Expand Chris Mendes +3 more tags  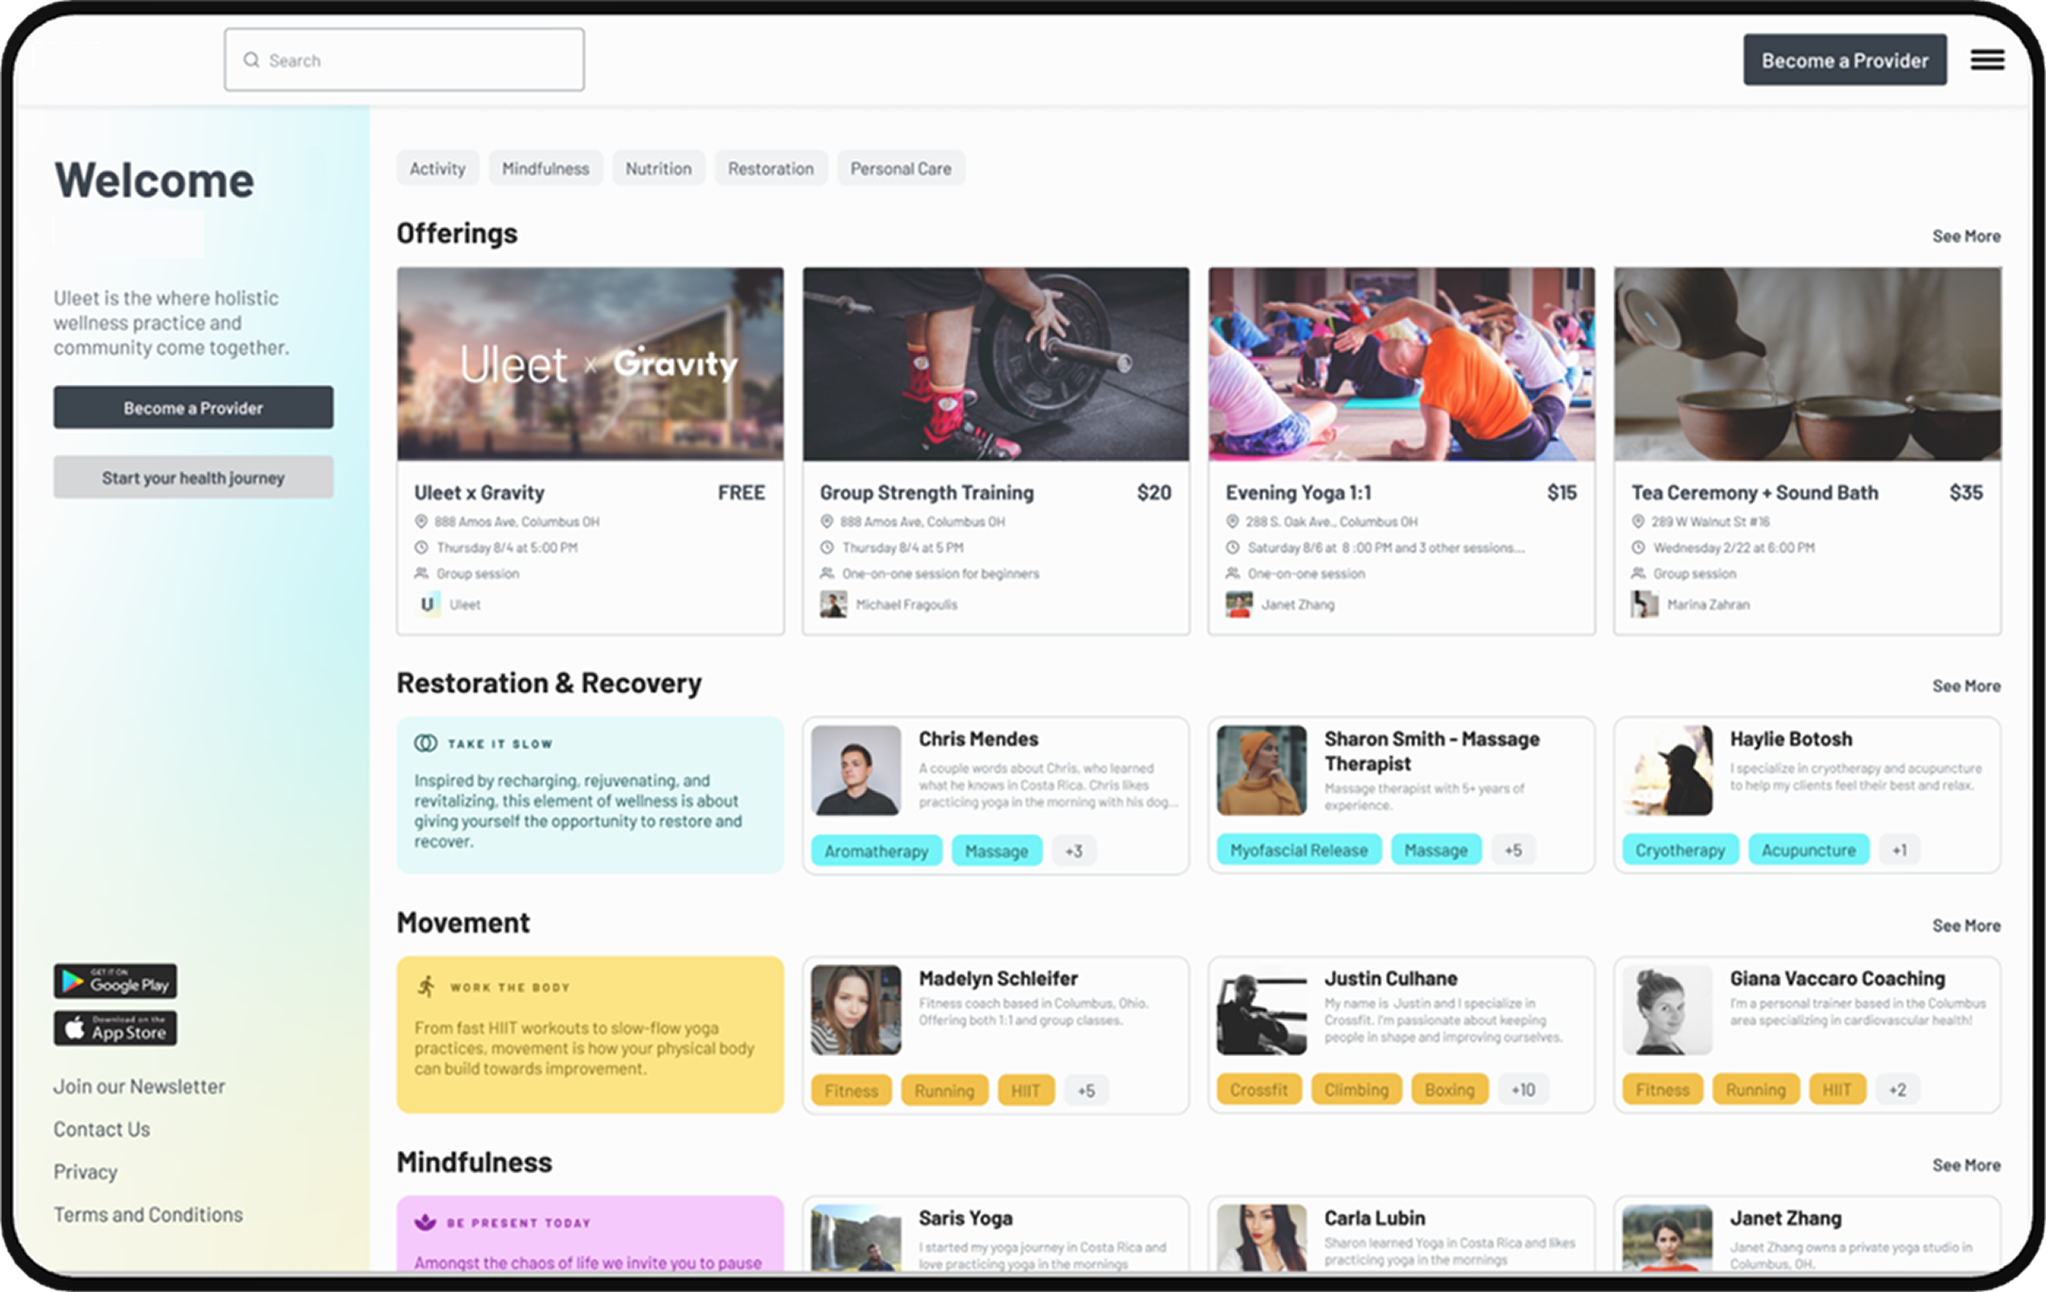click(x=1073, y=851)
